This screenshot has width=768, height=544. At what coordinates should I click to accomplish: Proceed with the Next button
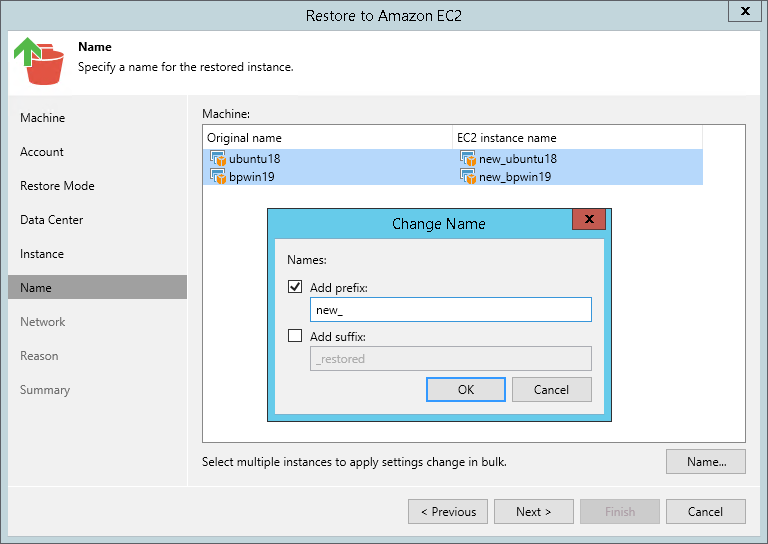[x=533, y=511]
